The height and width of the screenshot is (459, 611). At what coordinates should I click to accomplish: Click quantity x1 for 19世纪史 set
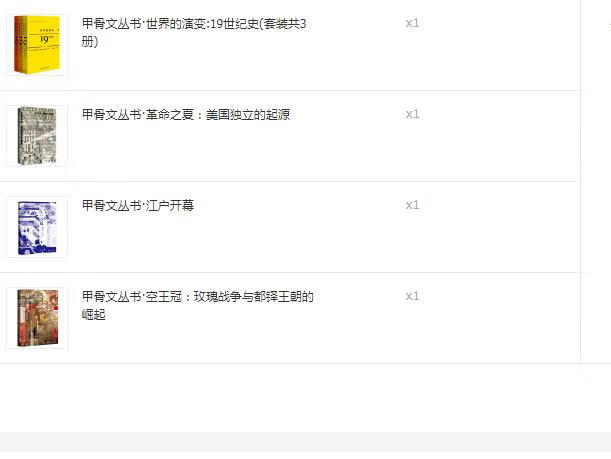tap(412, 23)
